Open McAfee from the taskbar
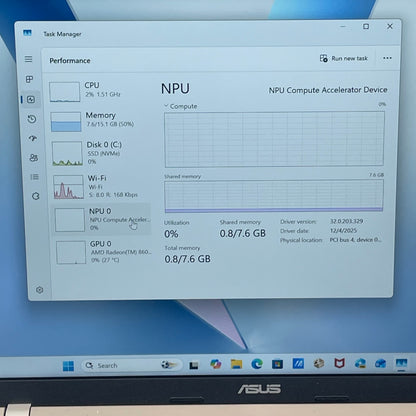The height and width of the screenshot is (416, 416). pyautogui.click(x=339, y=363)
